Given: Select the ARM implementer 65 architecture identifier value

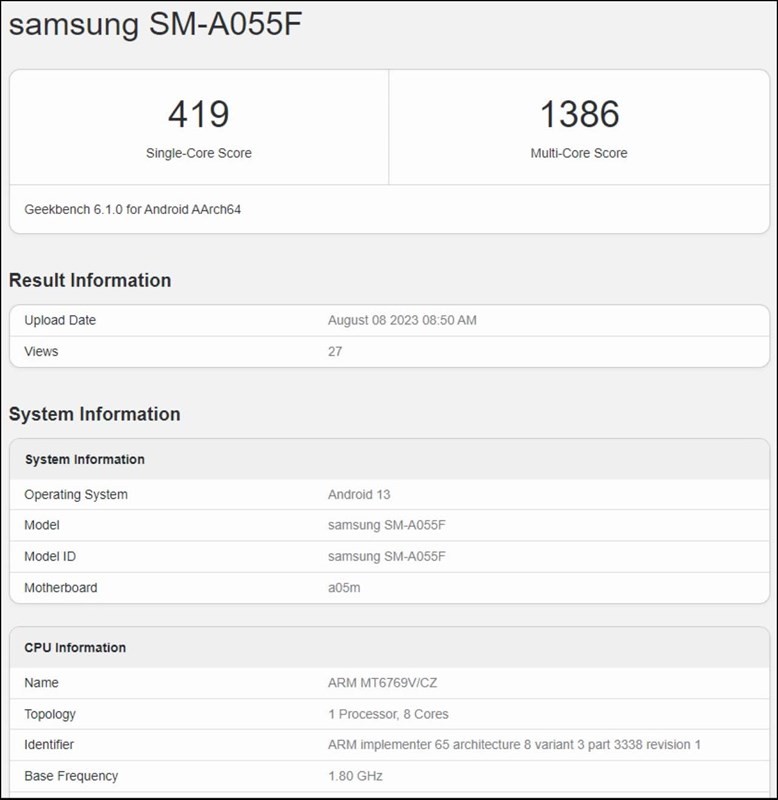Looking at the screenshot, I should pos(514,744).
